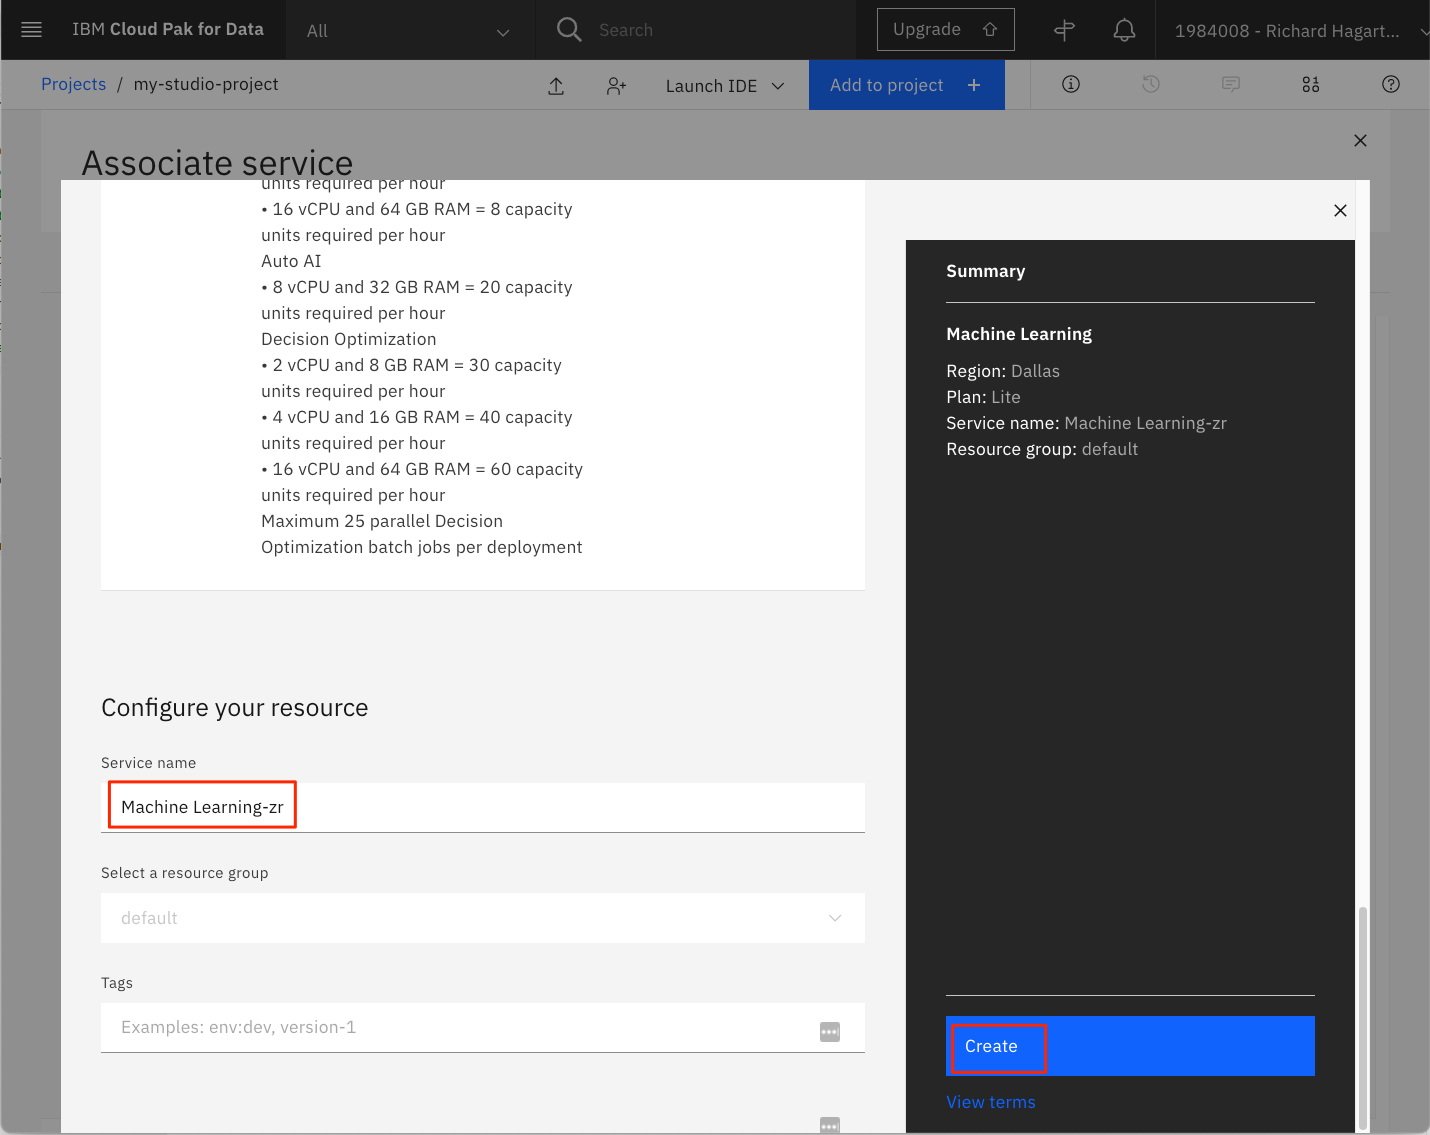Click the Decision Optimization label
1430x1135 pixels.
pyautogui.click(x=349, y=339)
